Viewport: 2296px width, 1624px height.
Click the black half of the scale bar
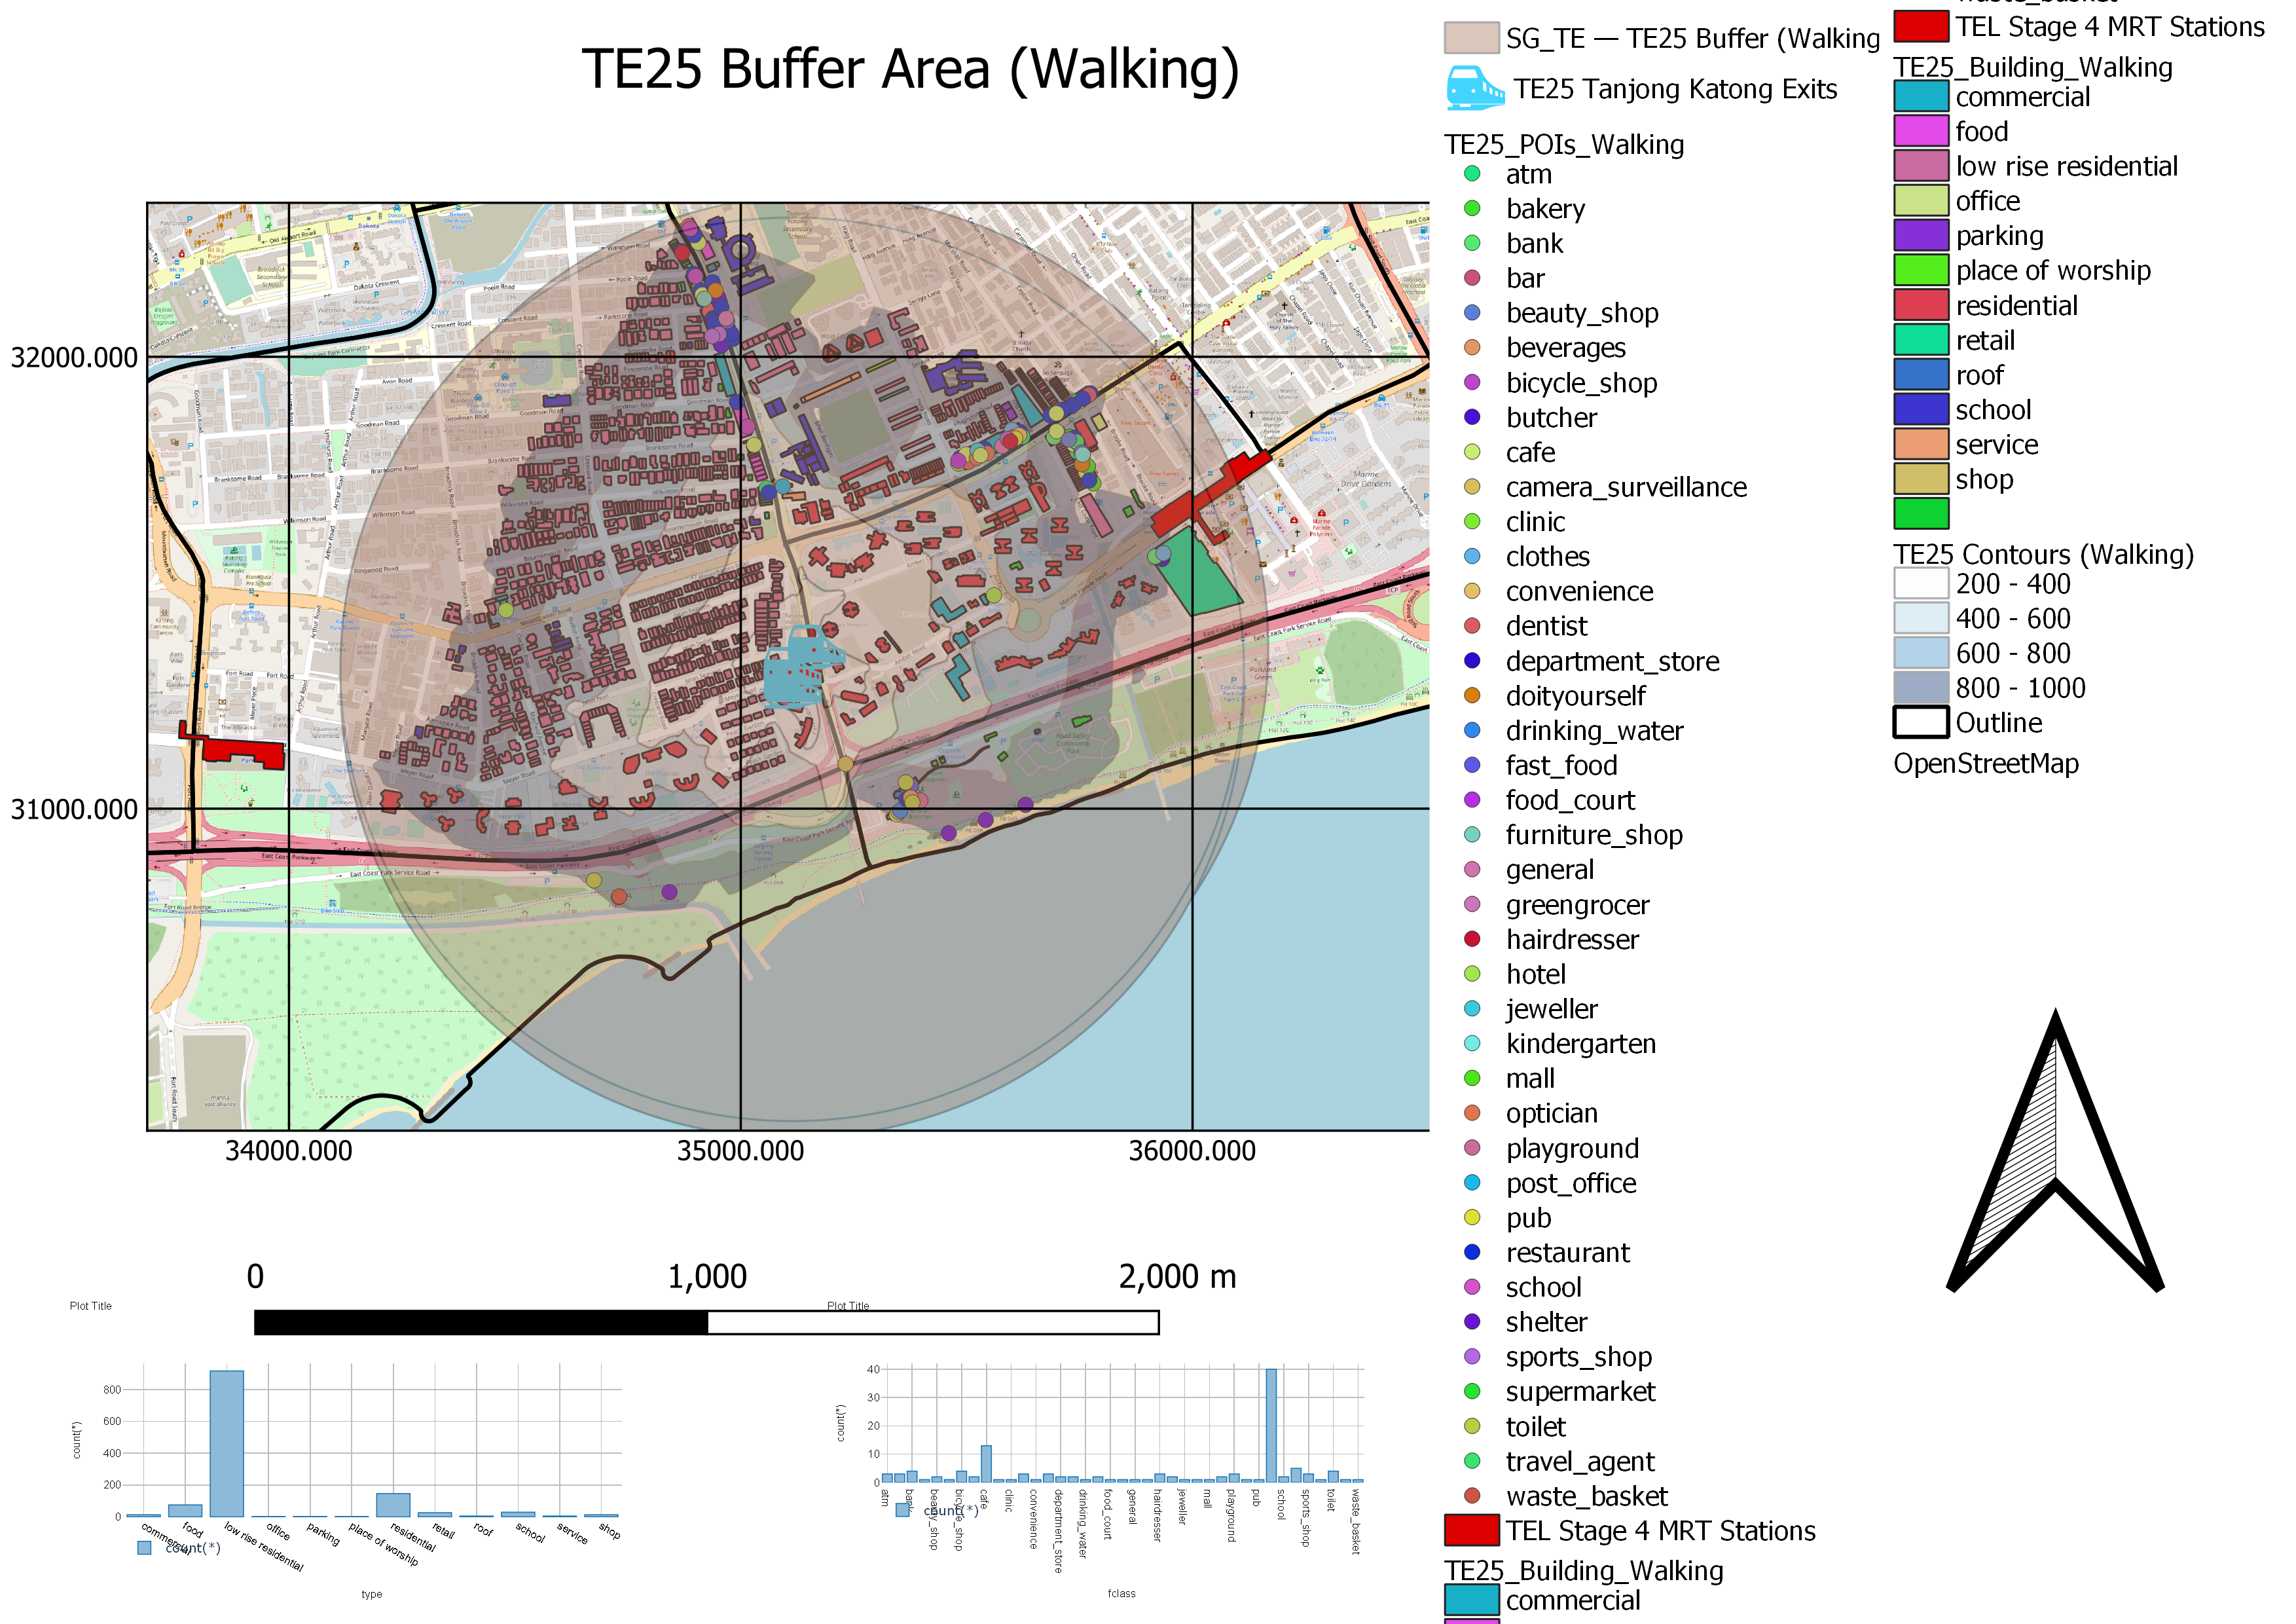(x=481, y=1322)
